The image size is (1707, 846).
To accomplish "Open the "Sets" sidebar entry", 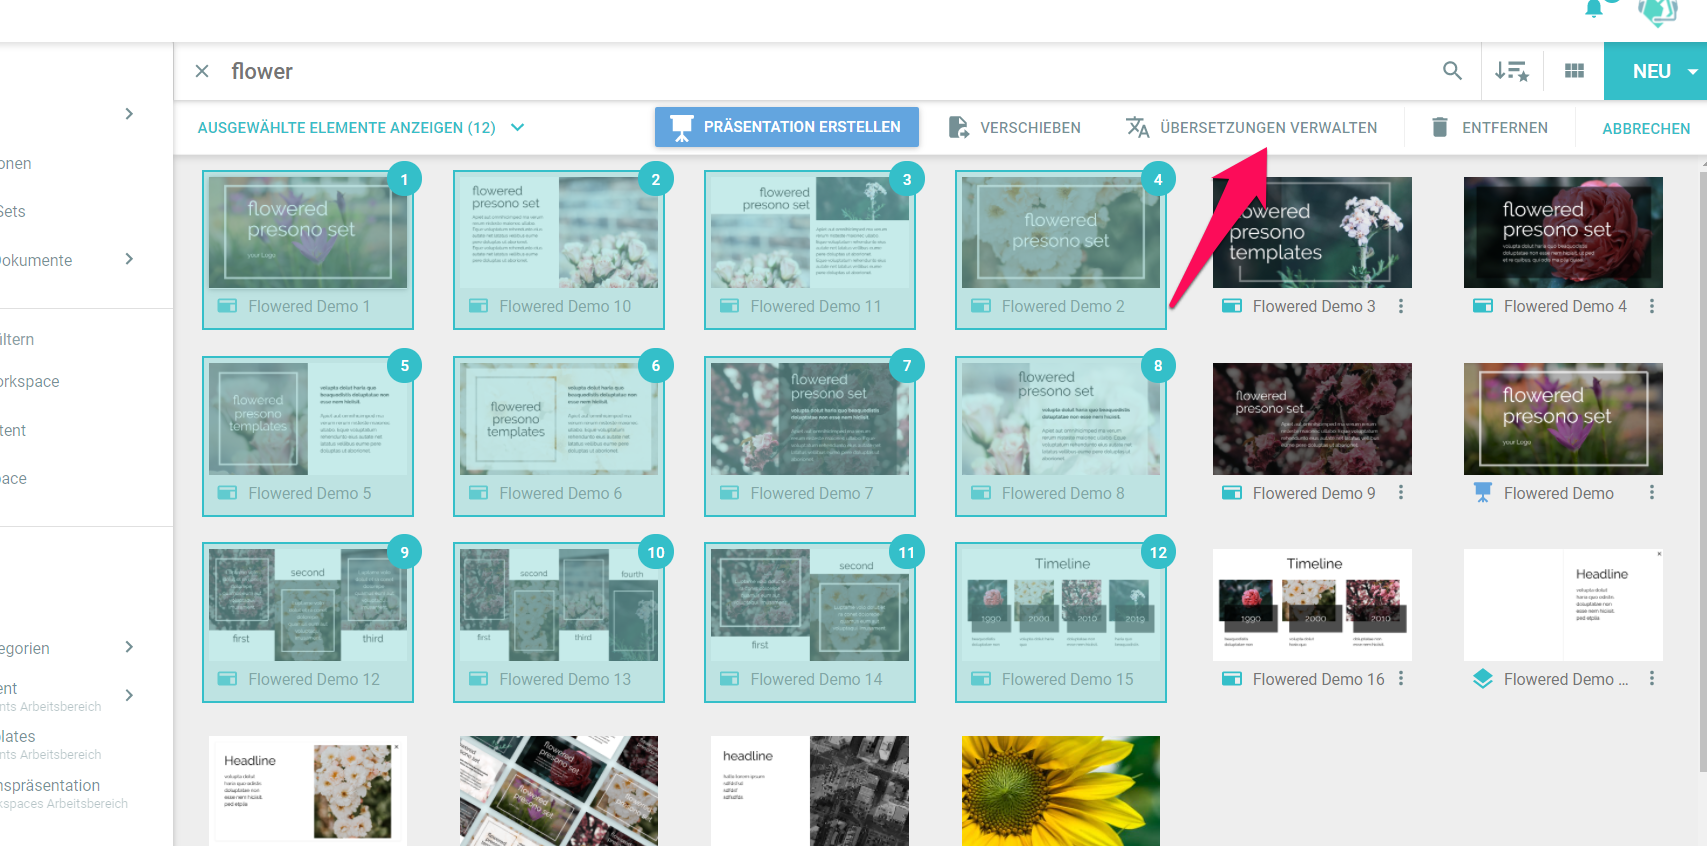I will 13,211.
